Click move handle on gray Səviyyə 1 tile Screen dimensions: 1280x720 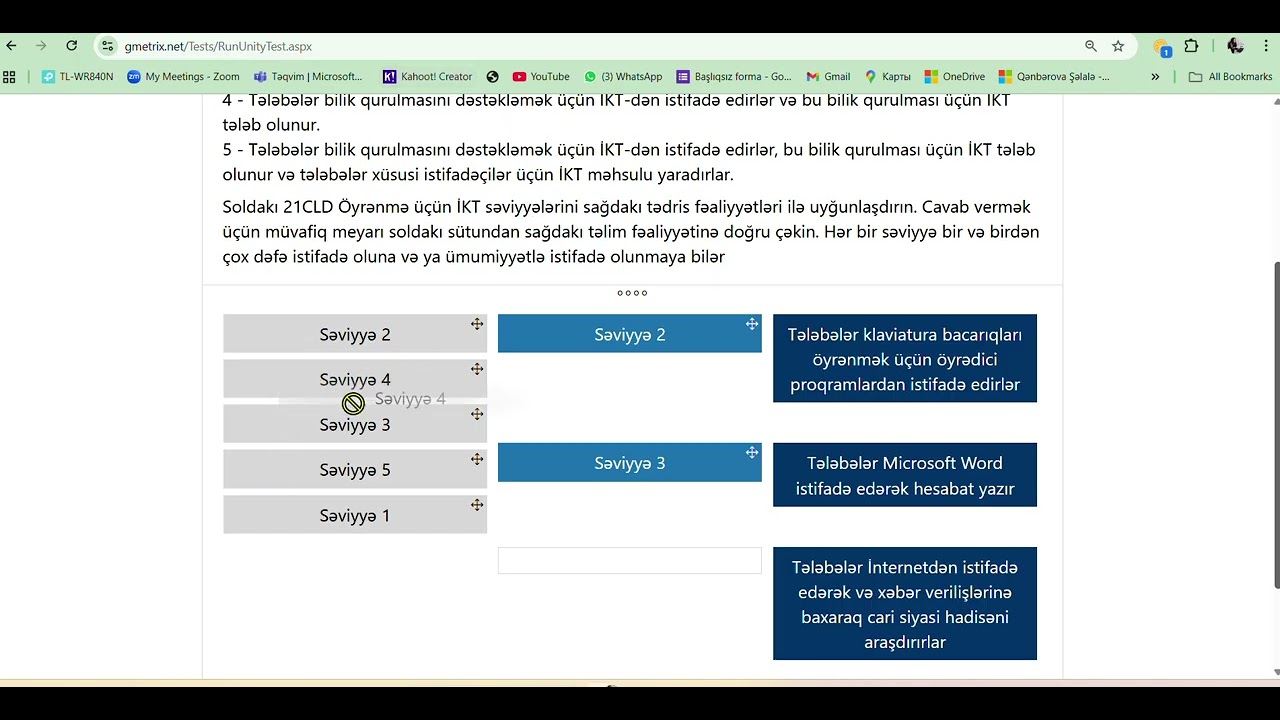click(x=477, y=505)
